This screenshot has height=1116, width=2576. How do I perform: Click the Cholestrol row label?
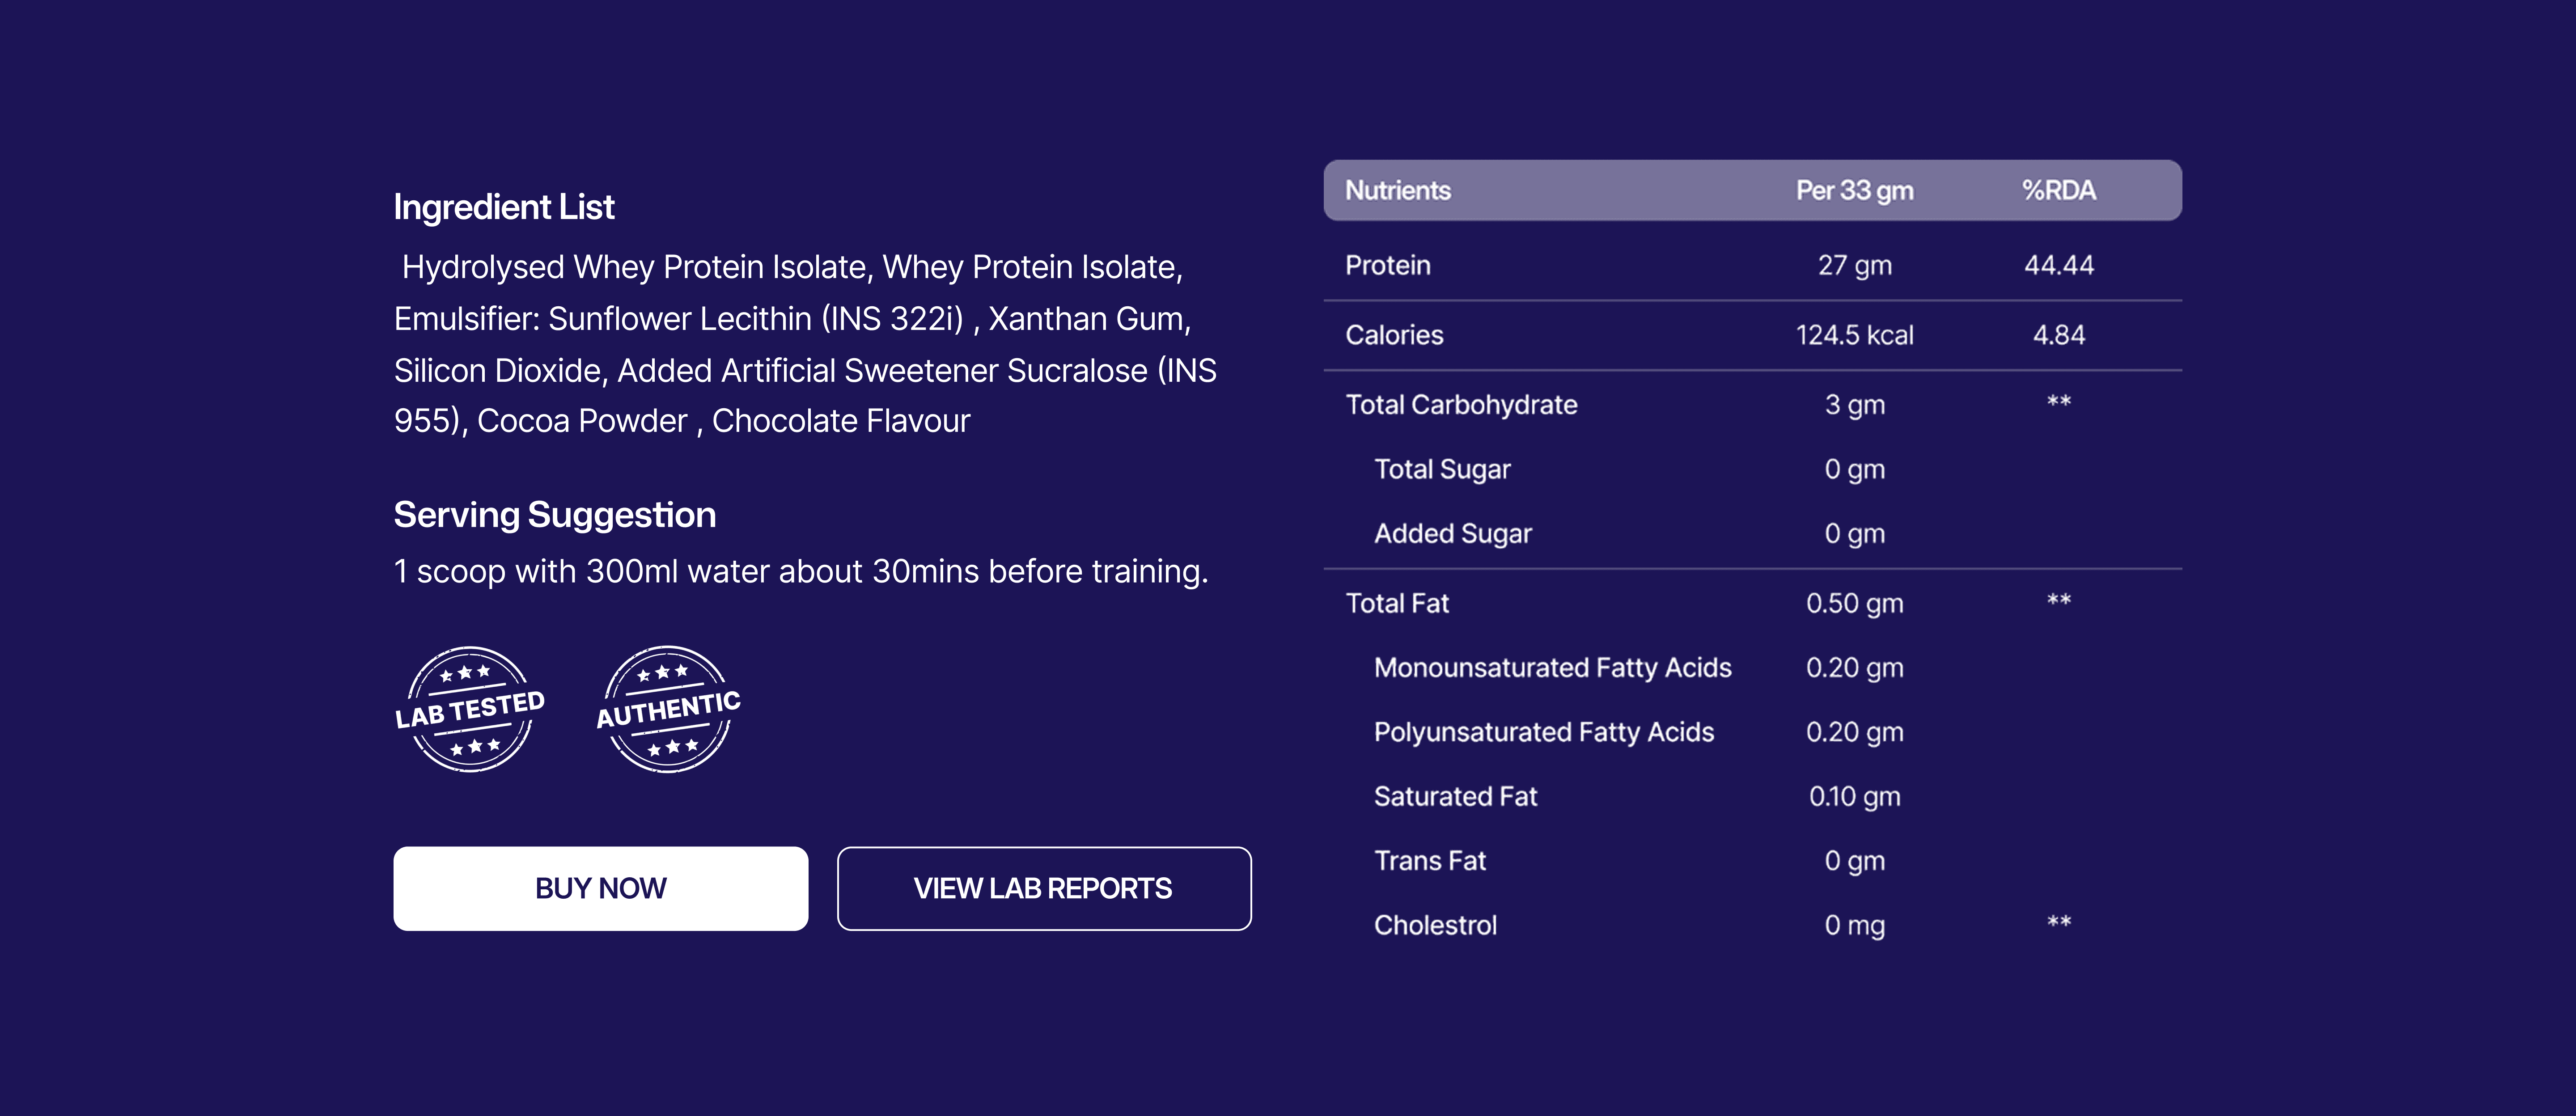tap(1435, 925)
